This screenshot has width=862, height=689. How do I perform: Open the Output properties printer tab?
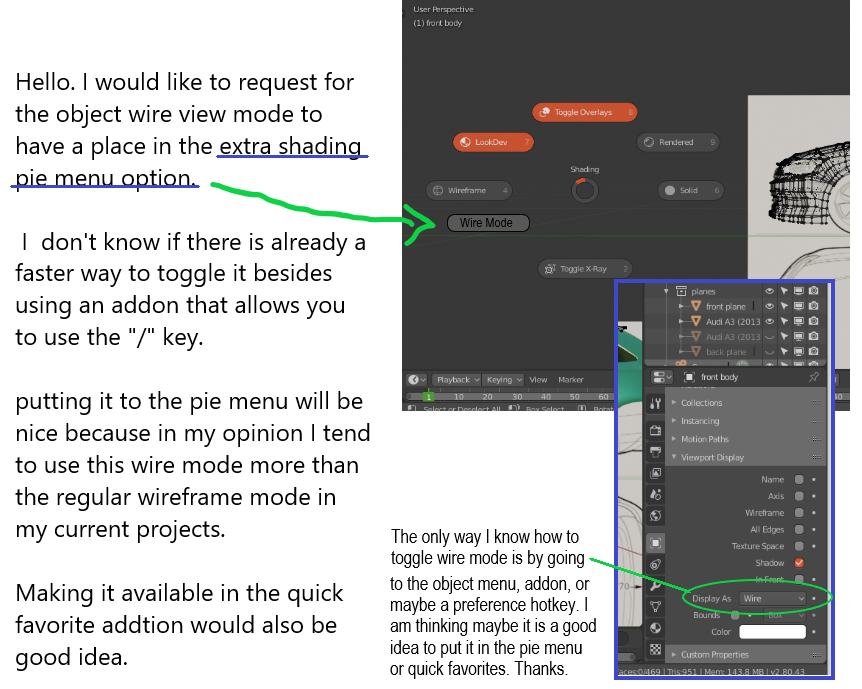[x=655, y=451]
